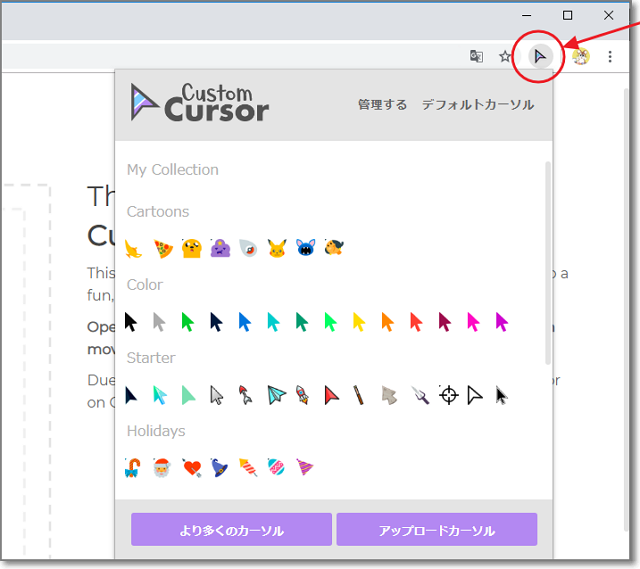Viewport: 640px width, 569px height.
Task: Choose the magenta pink arrow cursor
Action: 474,322
